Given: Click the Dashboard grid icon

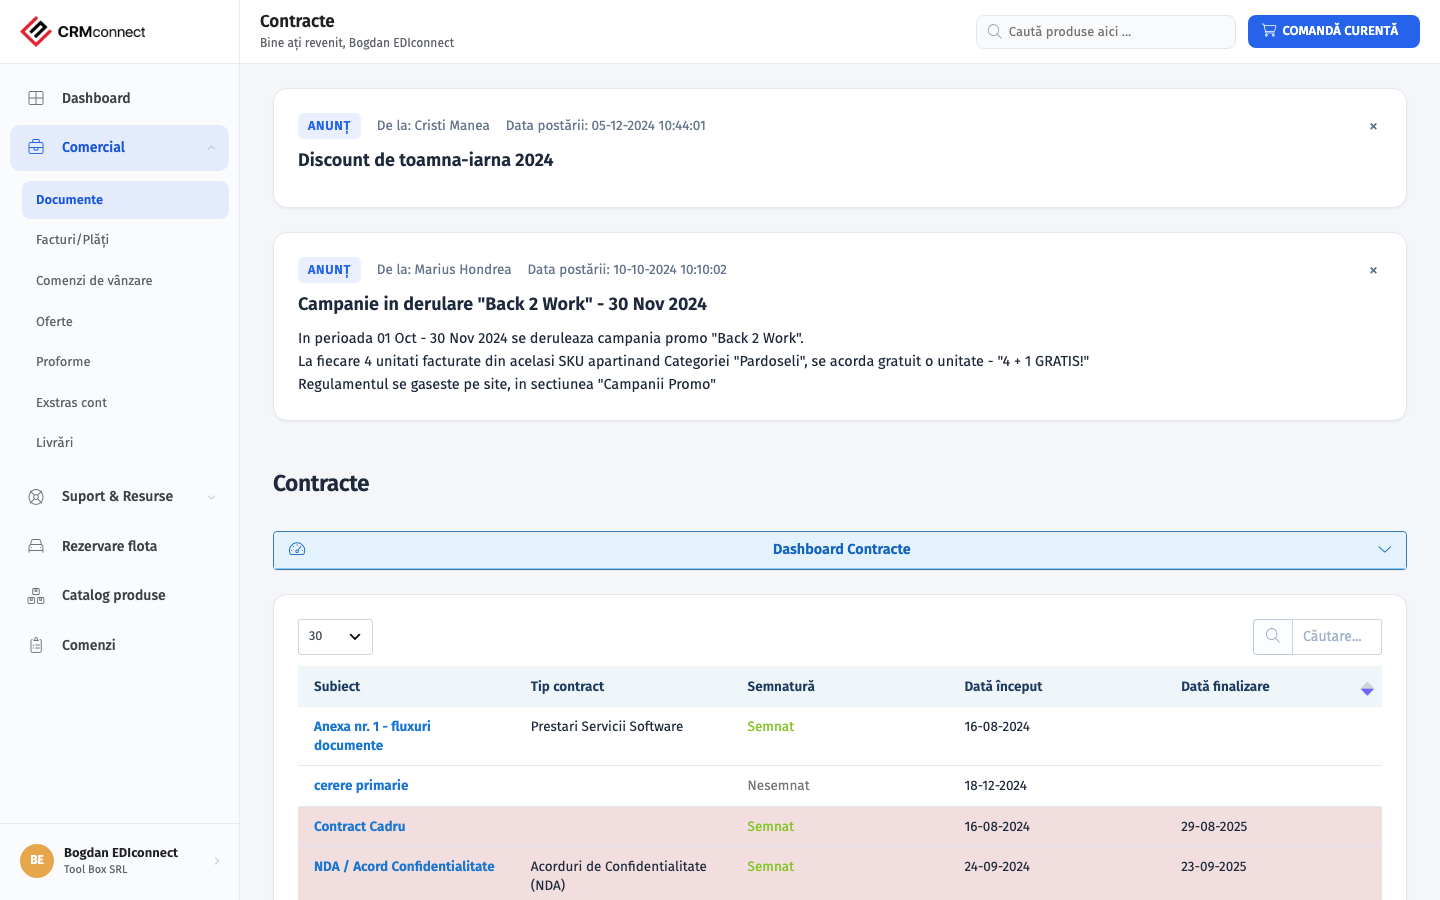Looking at the screenshot, I should pos(36,98).
